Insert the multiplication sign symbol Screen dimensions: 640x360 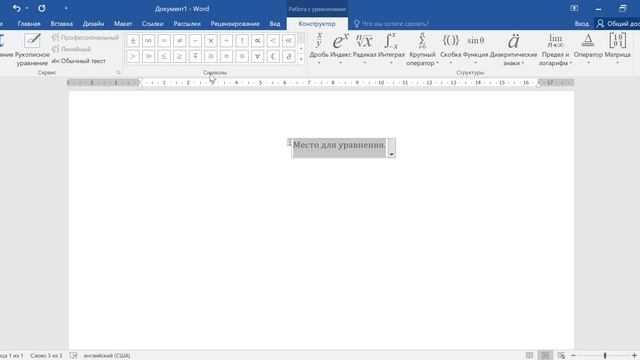[211, 41]
